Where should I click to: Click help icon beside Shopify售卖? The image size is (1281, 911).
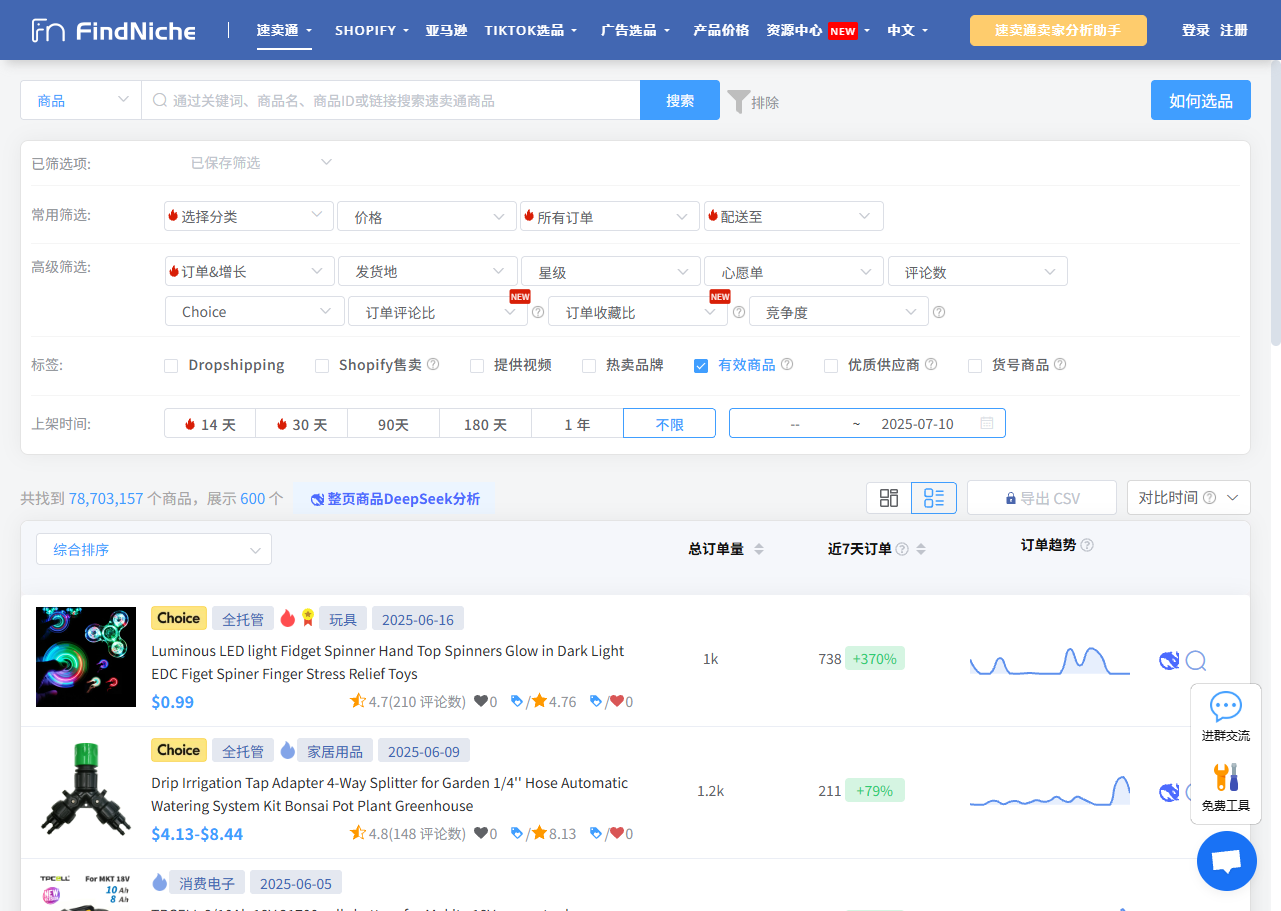[433, 365]
